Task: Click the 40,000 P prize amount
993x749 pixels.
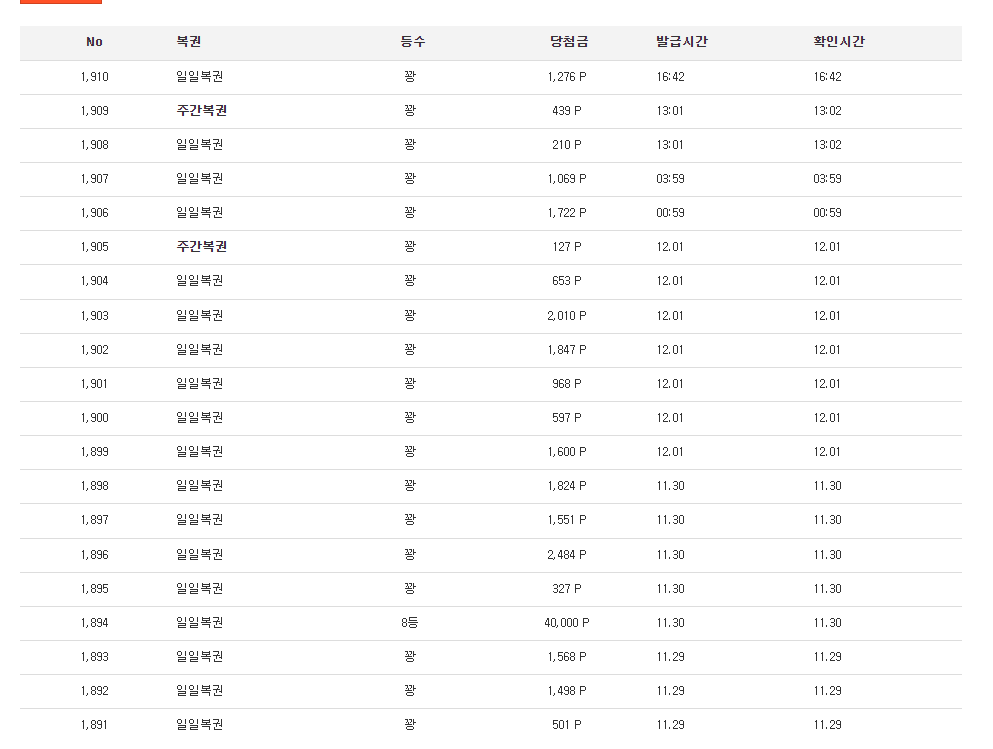Action: coord(567,623)
